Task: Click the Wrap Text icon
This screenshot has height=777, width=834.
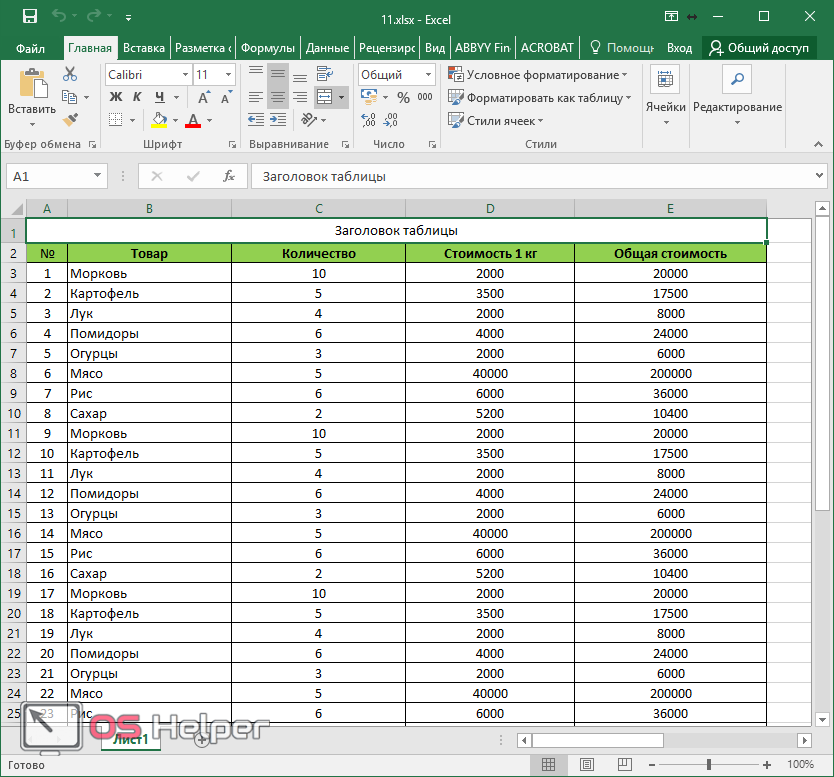Action: coord(324,74)
